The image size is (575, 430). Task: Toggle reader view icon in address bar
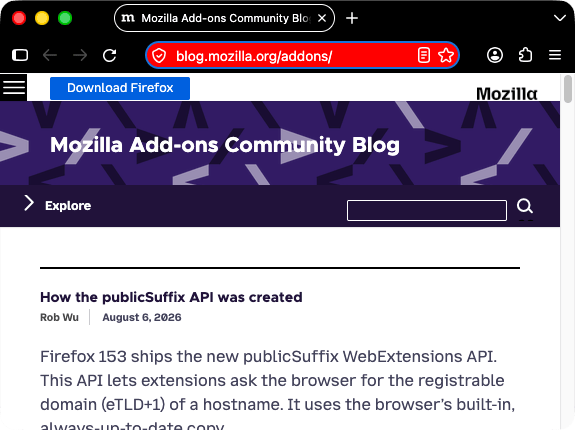(424, 56)
